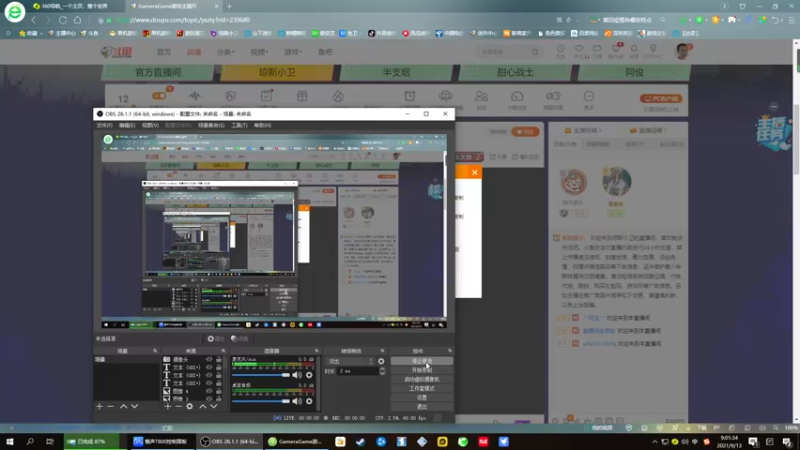The height and width of the screenshot is (450, 800).
Task: Pop out the 控件 dock panel icon
Action: (x=449, y=351)
